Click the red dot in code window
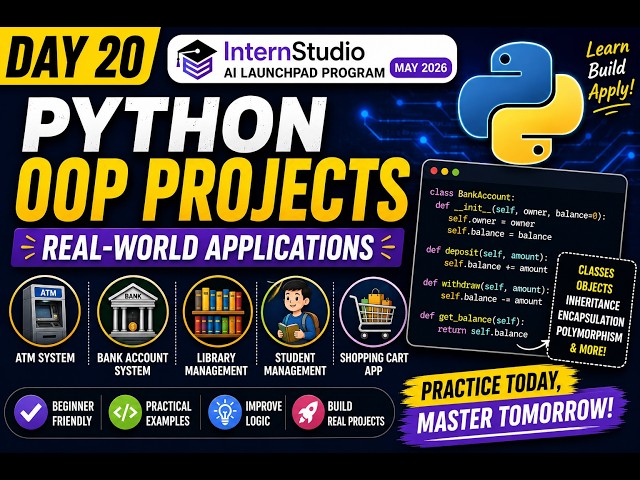Viewport: 640px width, 480px height. pos(434,171)
